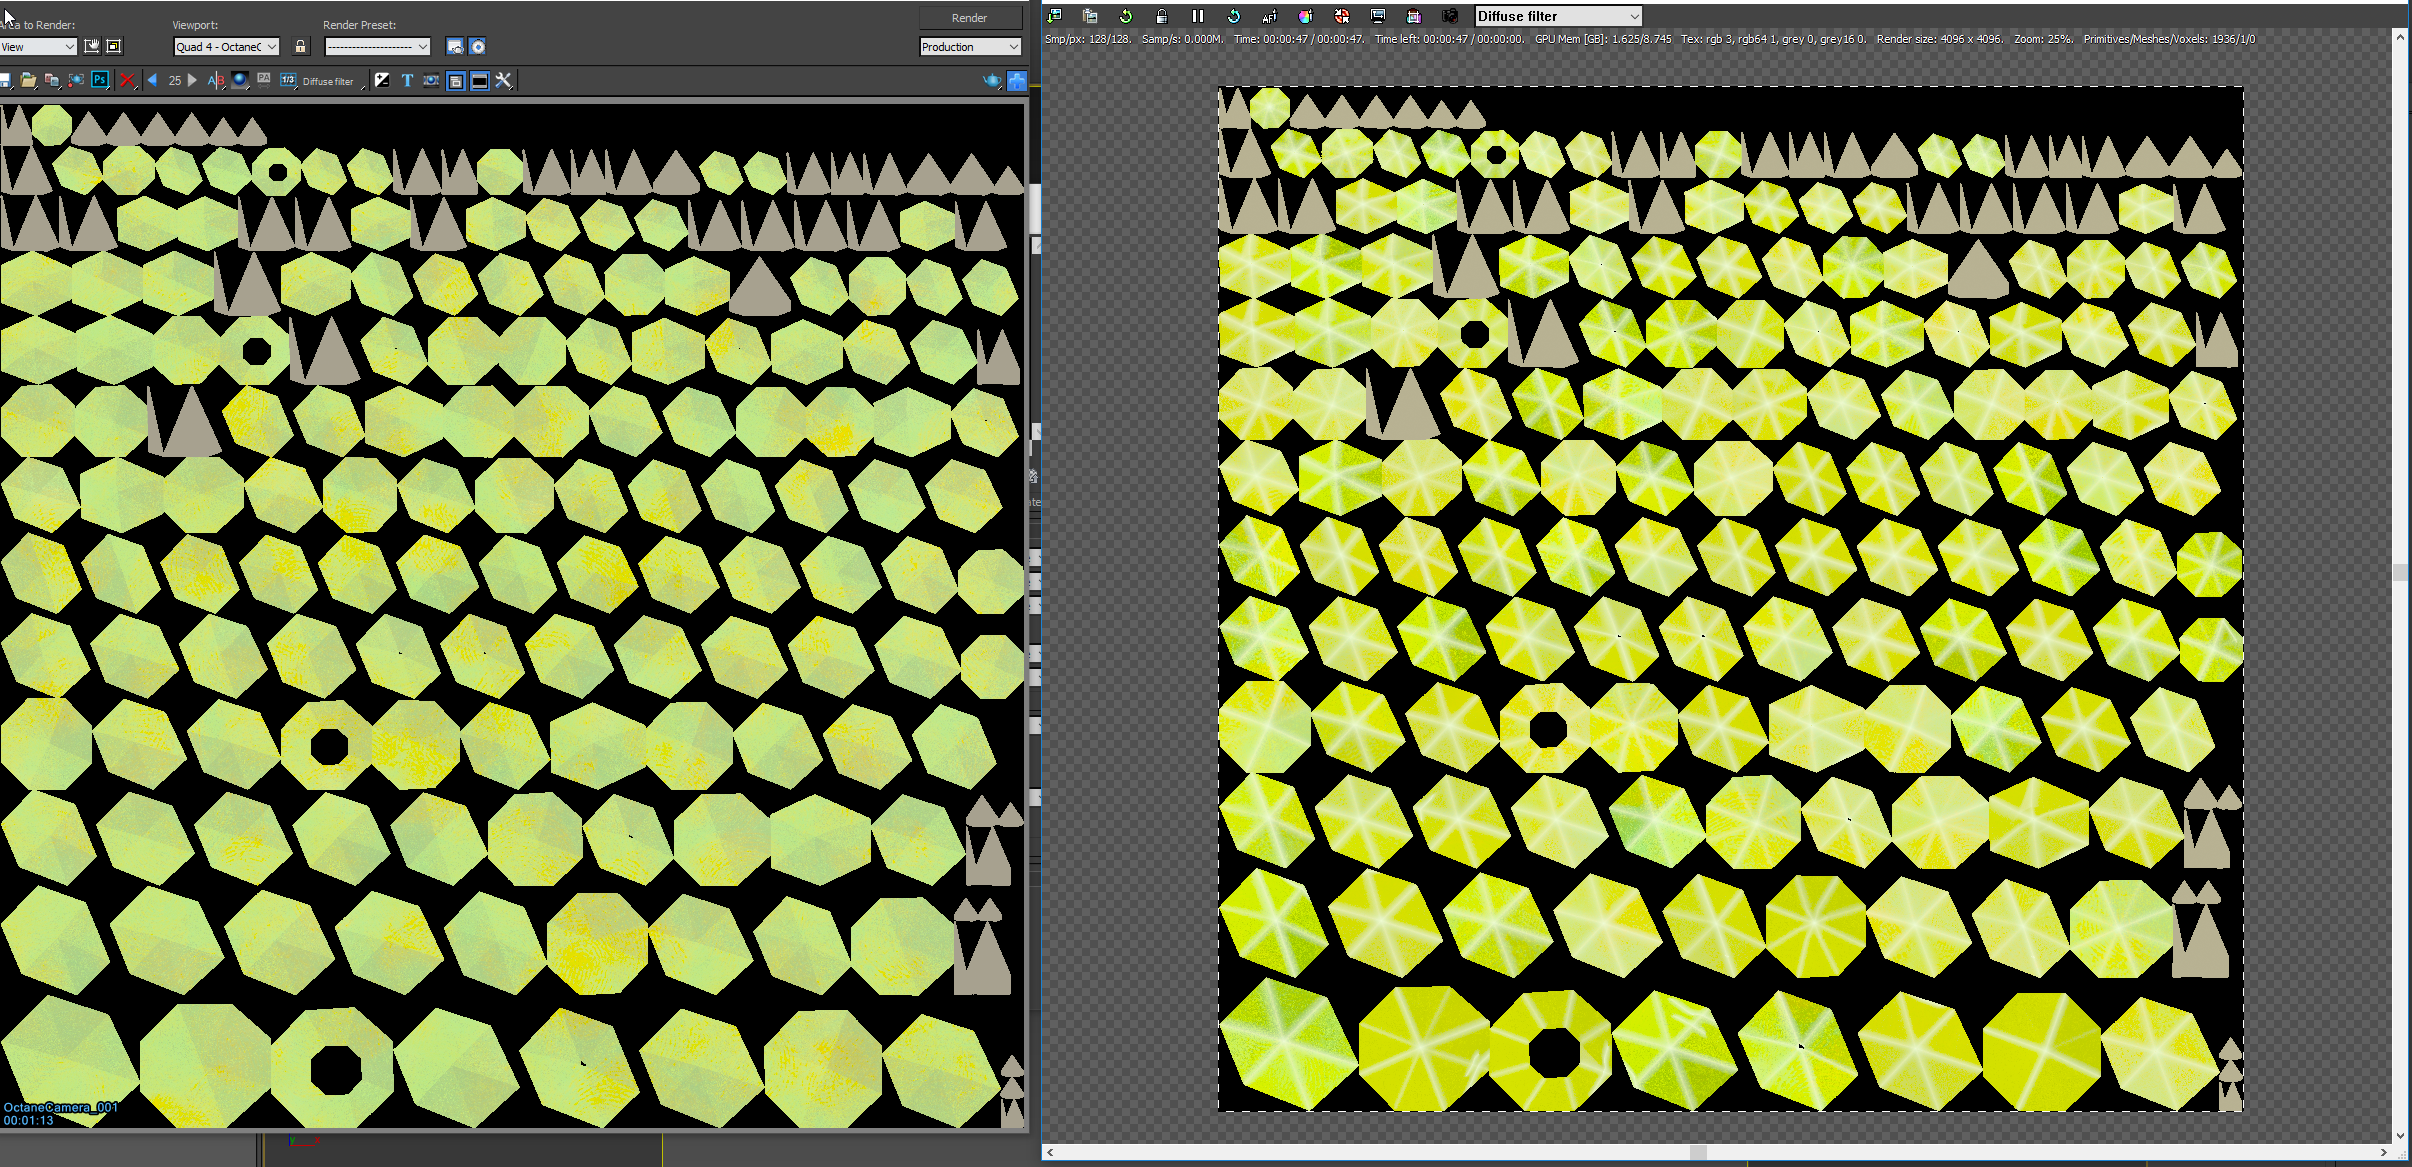Click the AF auto focus picker icon

pyautogui.click(x=1269, y=16)
